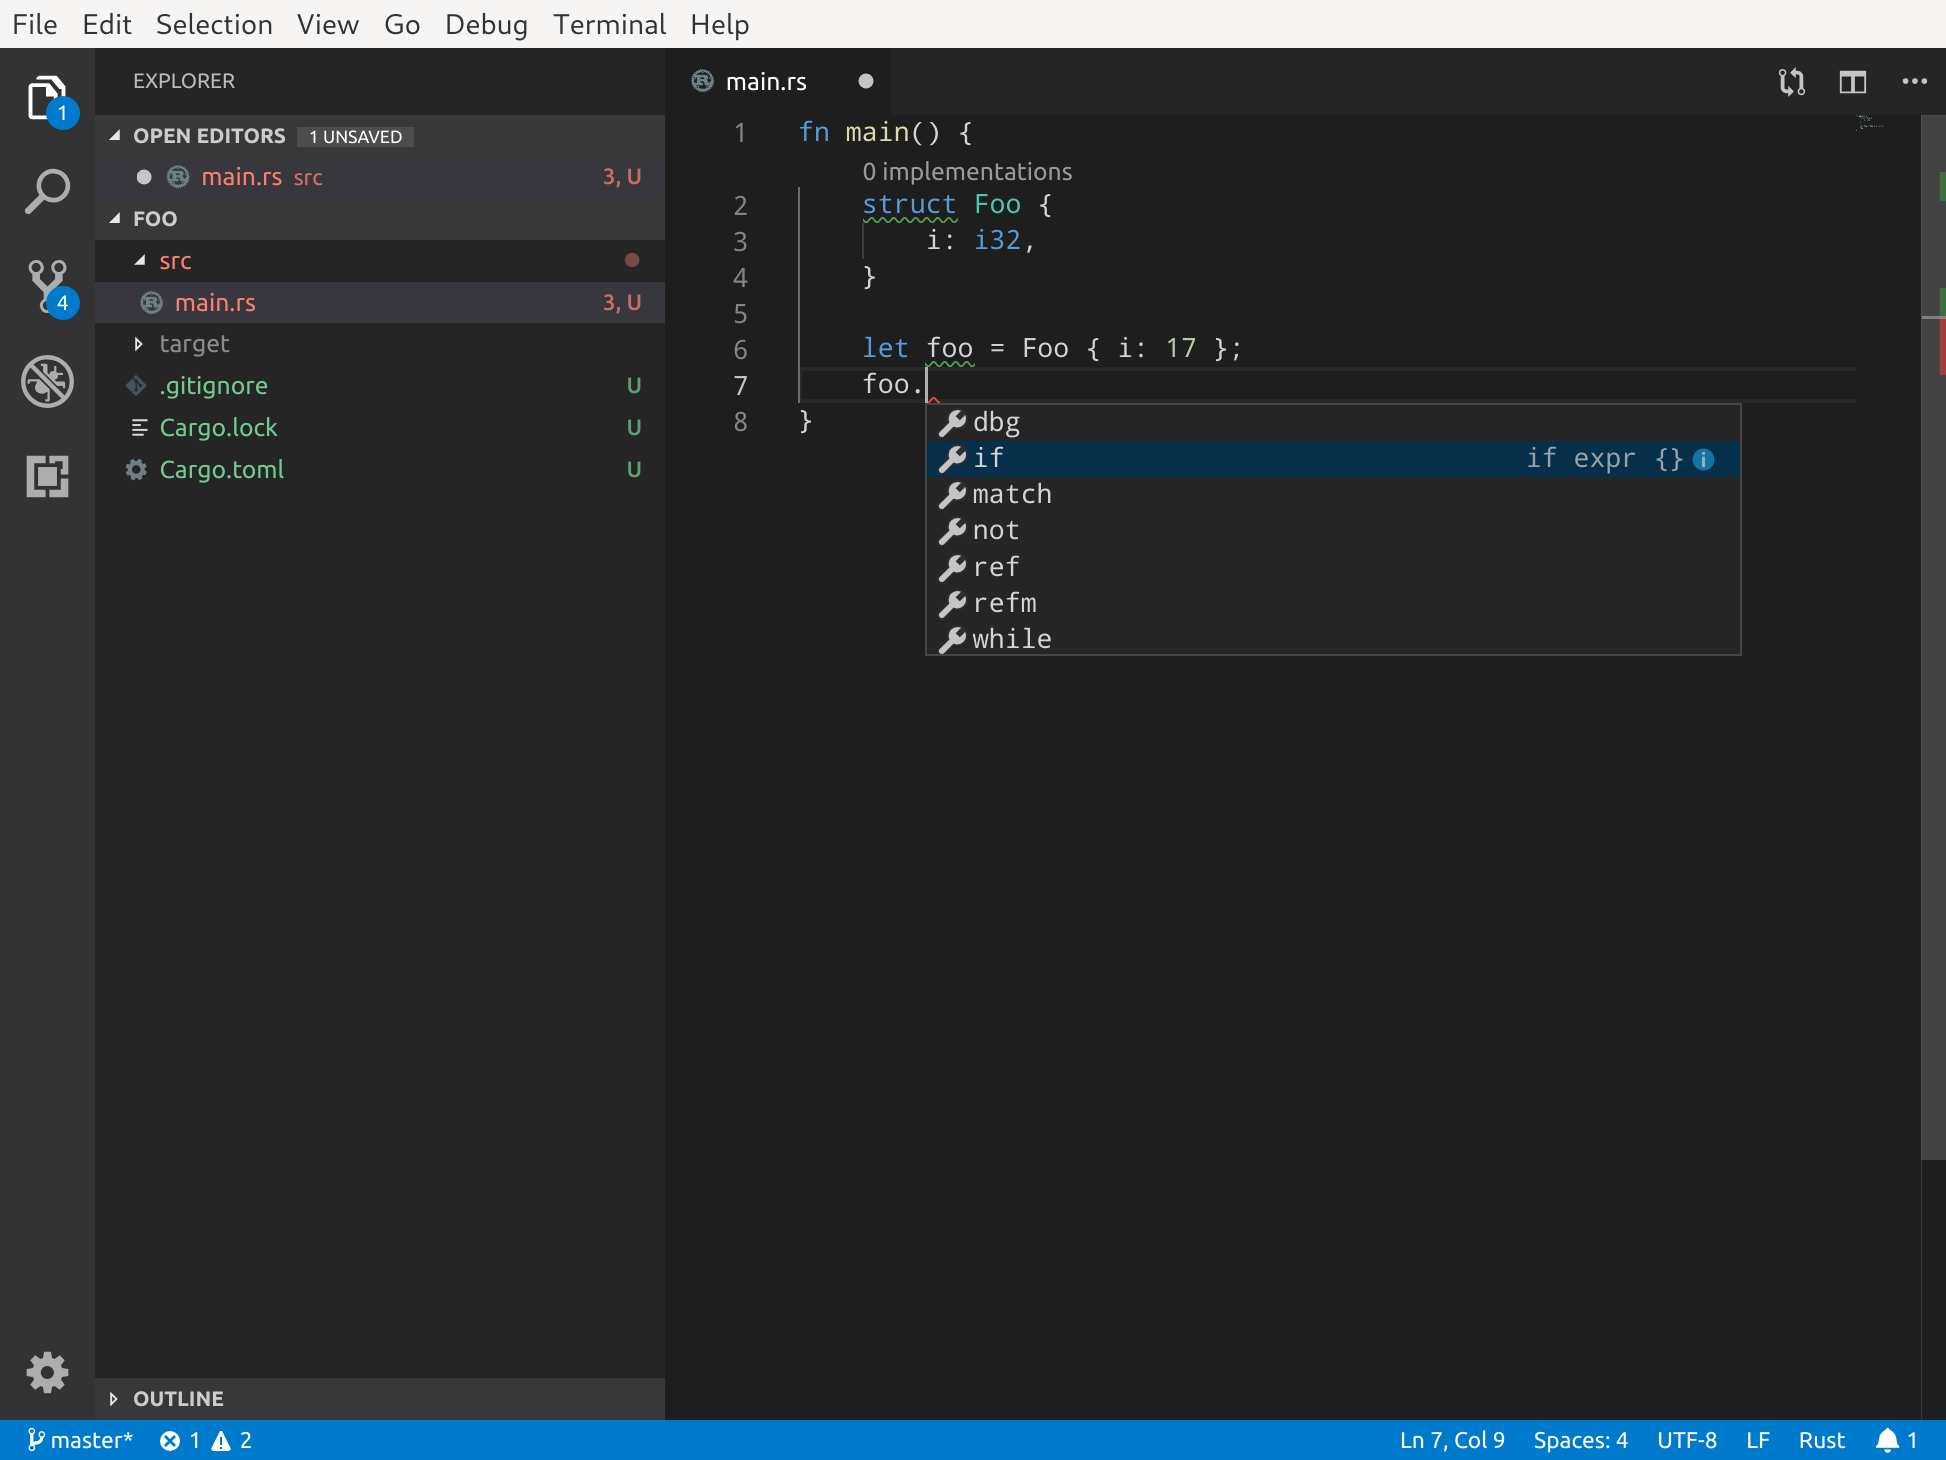Open the Debug menu

click(x=486, y=24)
